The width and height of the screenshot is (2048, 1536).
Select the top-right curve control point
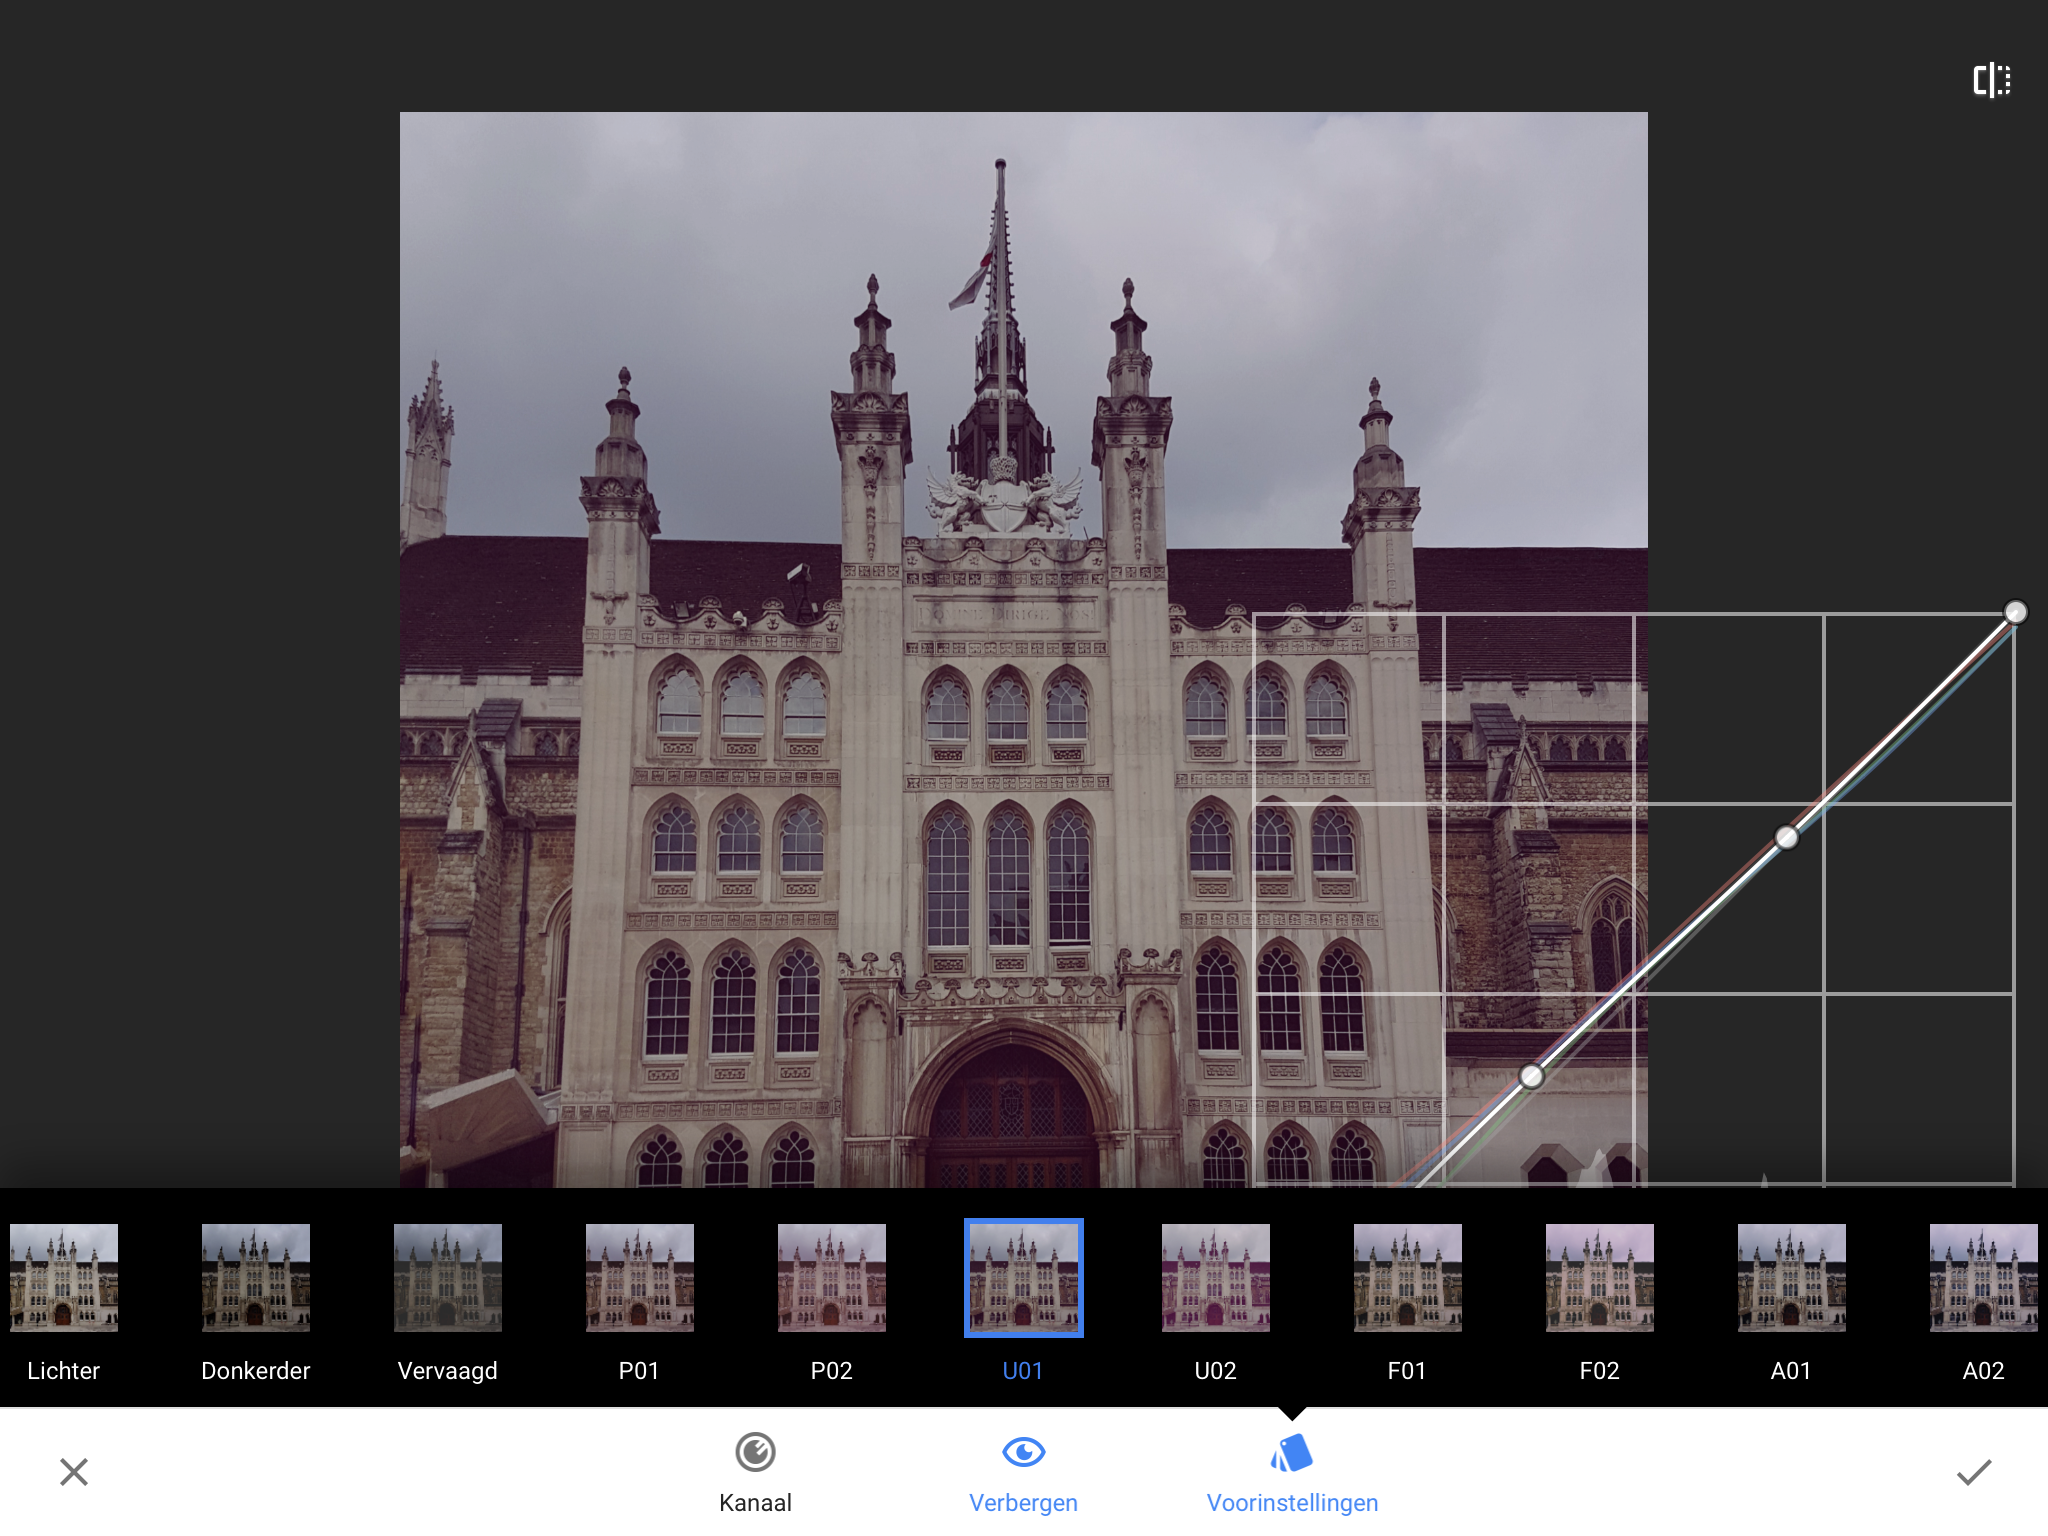pyautogui.click(x=2015, y=612)
